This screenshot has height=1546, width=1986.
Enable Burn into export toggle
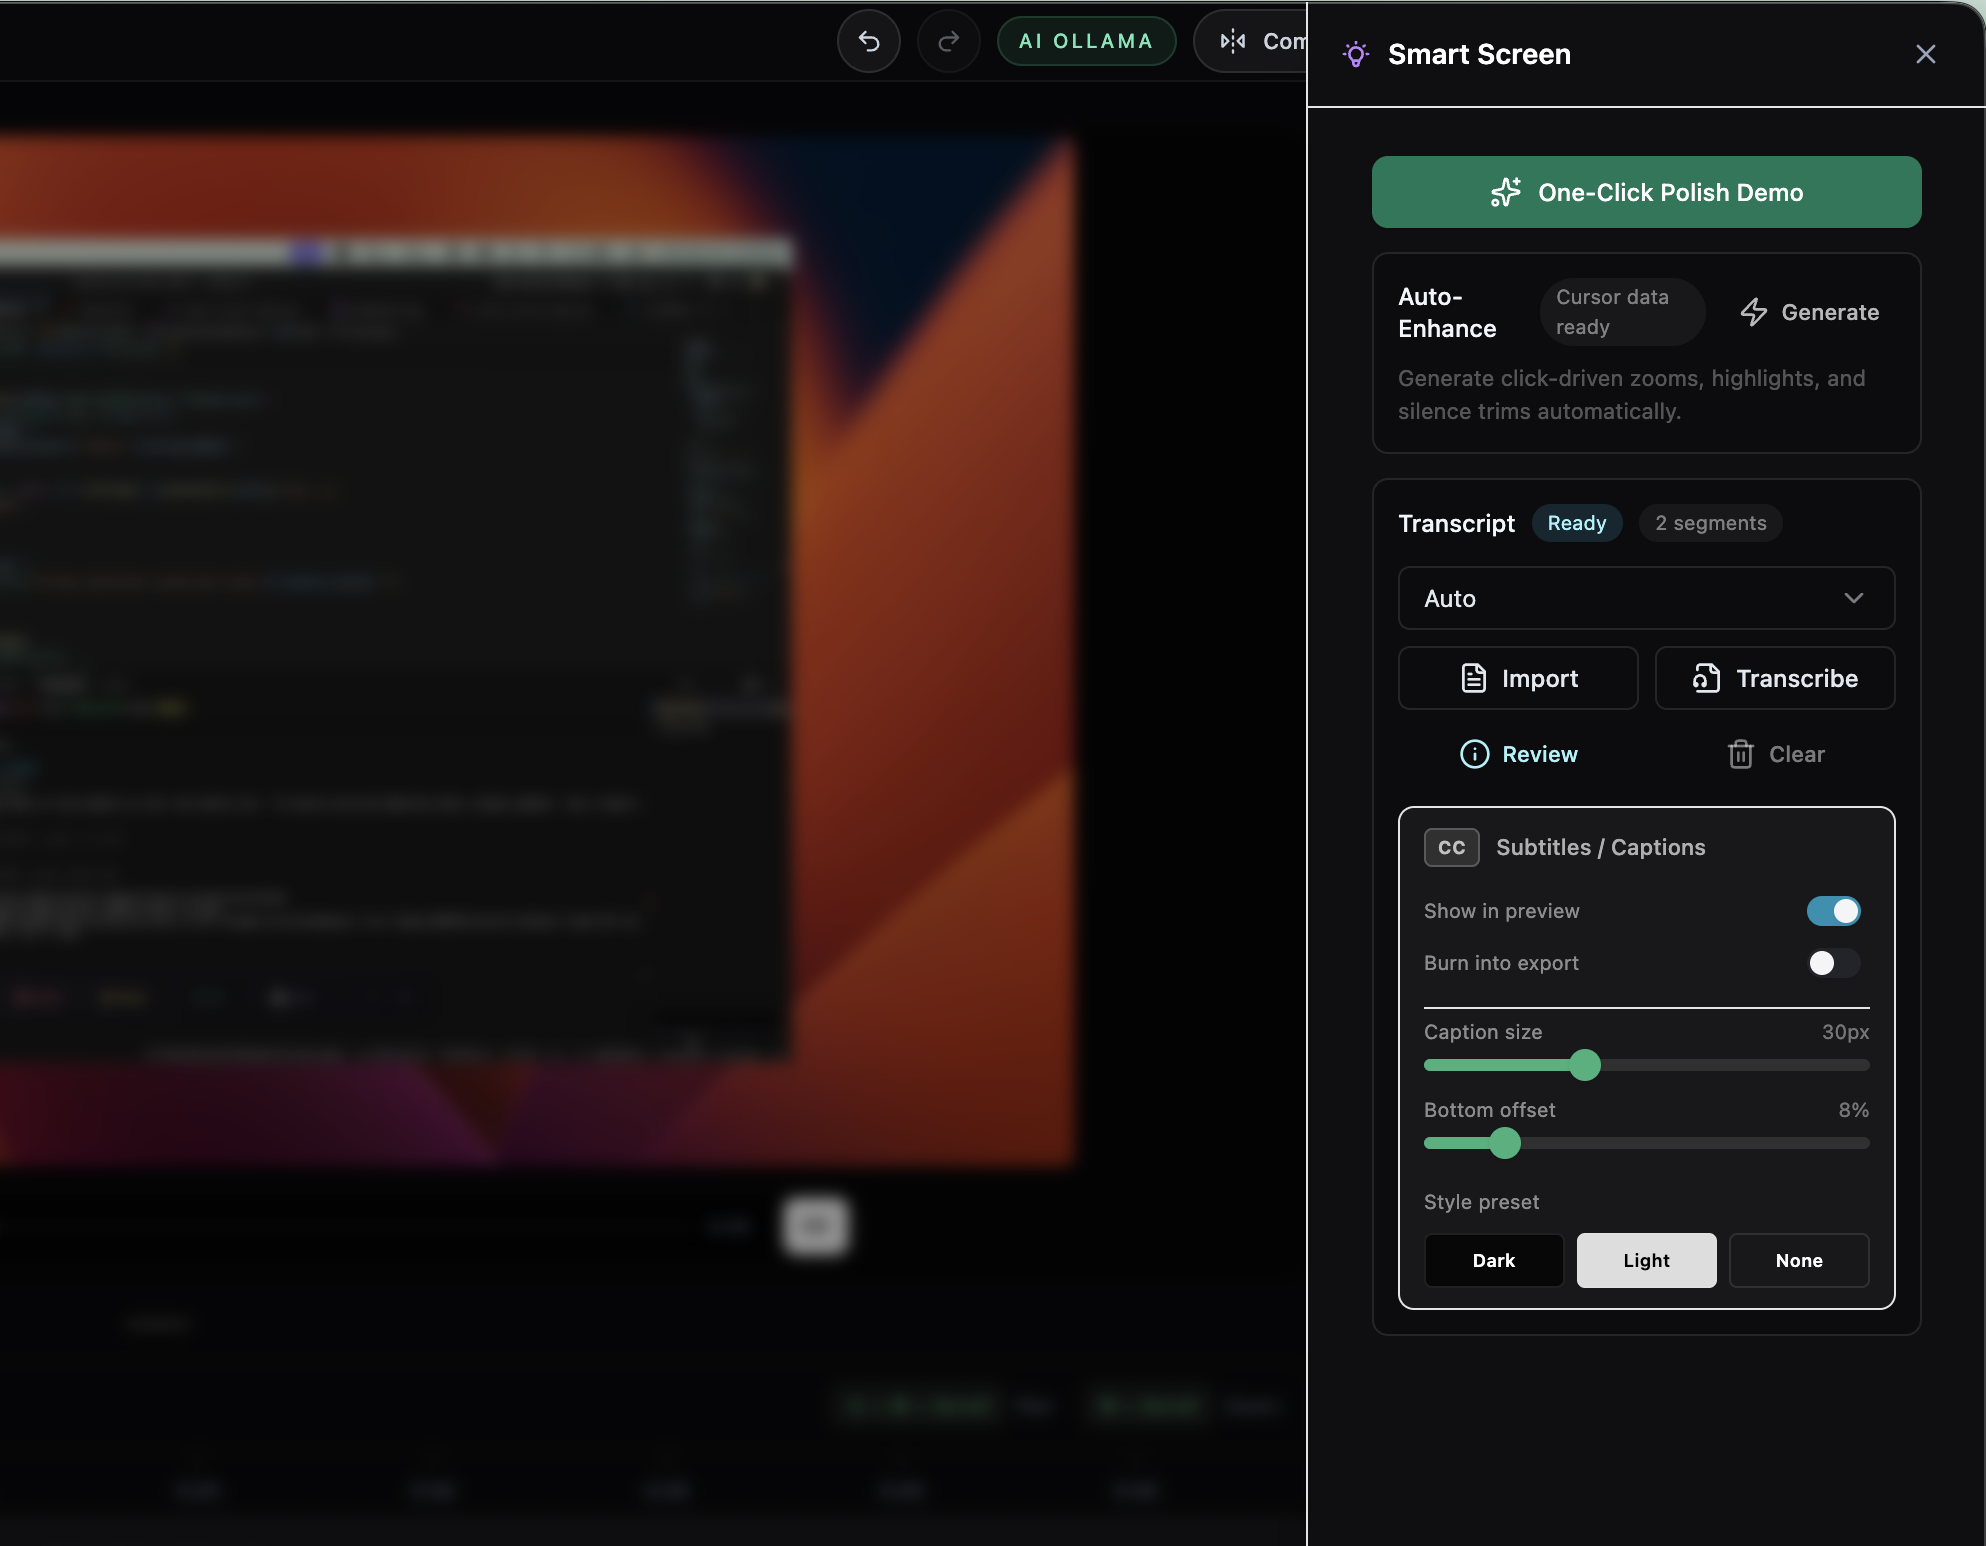click(x=1832, y=963)
